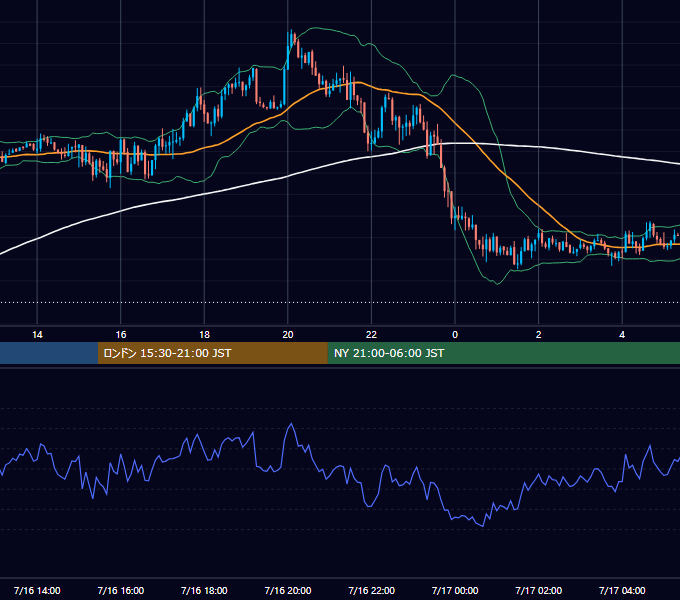Viewport: 680px width, 600px height.
Task: Click the 14 hour label on price chart axis
Action: click(37, 335)
